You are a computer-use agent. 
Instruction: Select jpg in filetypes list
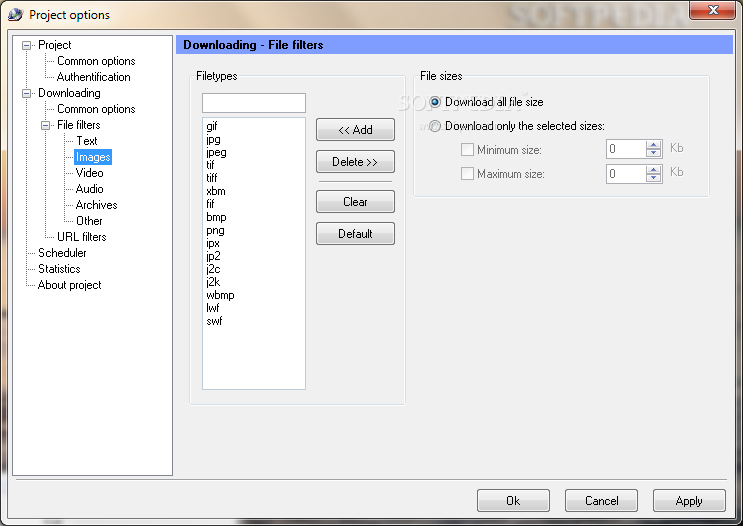coord(213,139)
